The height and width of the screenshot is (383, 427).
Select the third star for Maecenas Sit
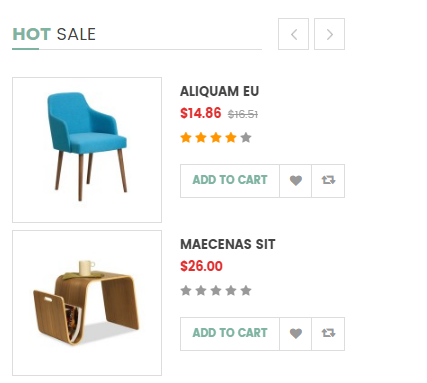[216, 290]
